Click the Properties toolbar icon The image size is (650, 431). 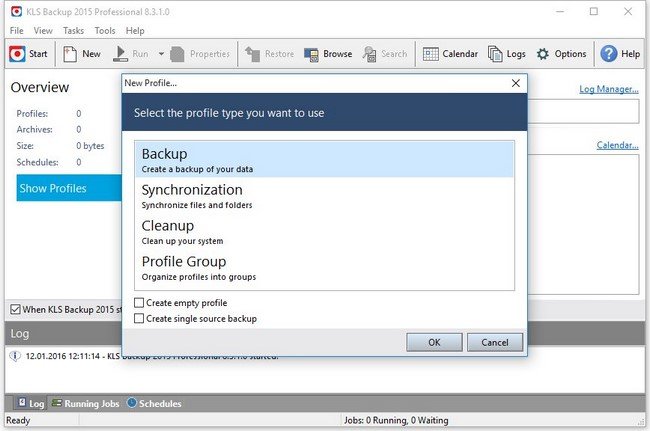coord(177,54)
